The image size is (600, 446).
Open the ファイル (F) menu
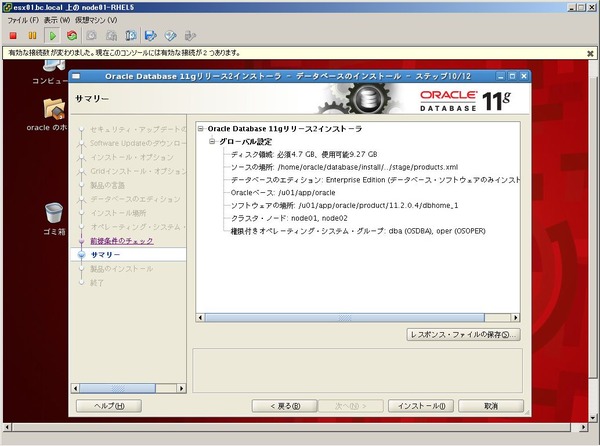coord(23,20)
